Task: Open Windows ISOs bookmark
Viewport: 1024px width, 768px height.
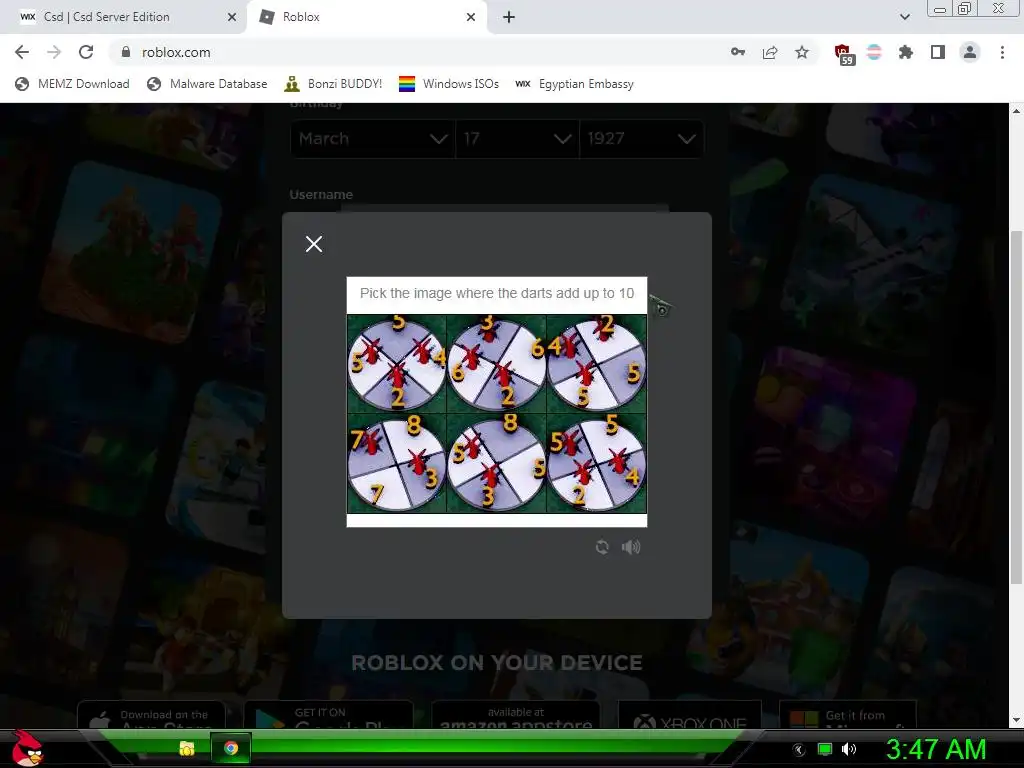Action: (x=449, y=84)
